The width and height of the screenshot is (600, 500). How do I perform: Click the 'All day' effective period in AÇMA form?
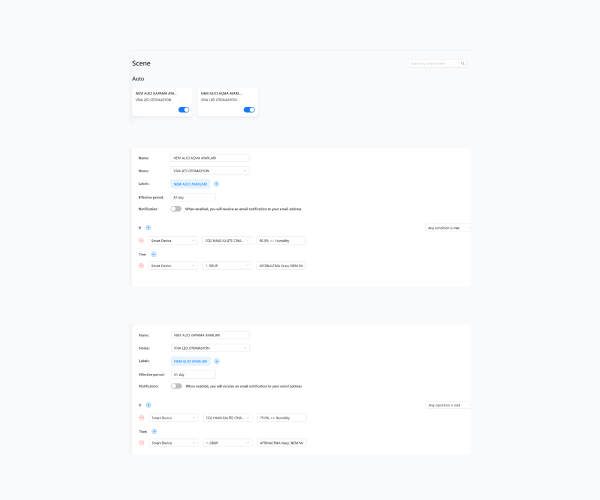pyautogui.click(x=193, y=197)
